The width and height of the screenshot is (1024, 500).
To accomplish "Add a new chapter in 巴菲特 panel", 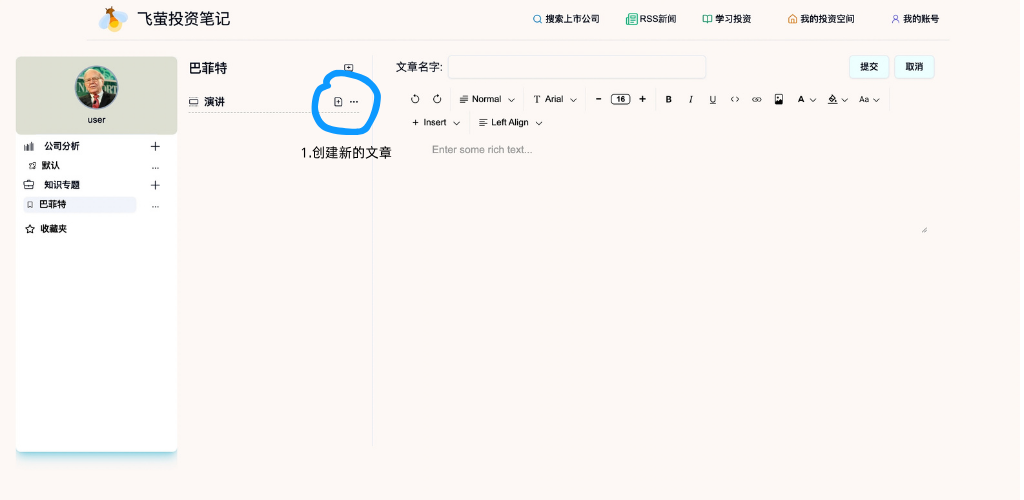I will 349,68.
